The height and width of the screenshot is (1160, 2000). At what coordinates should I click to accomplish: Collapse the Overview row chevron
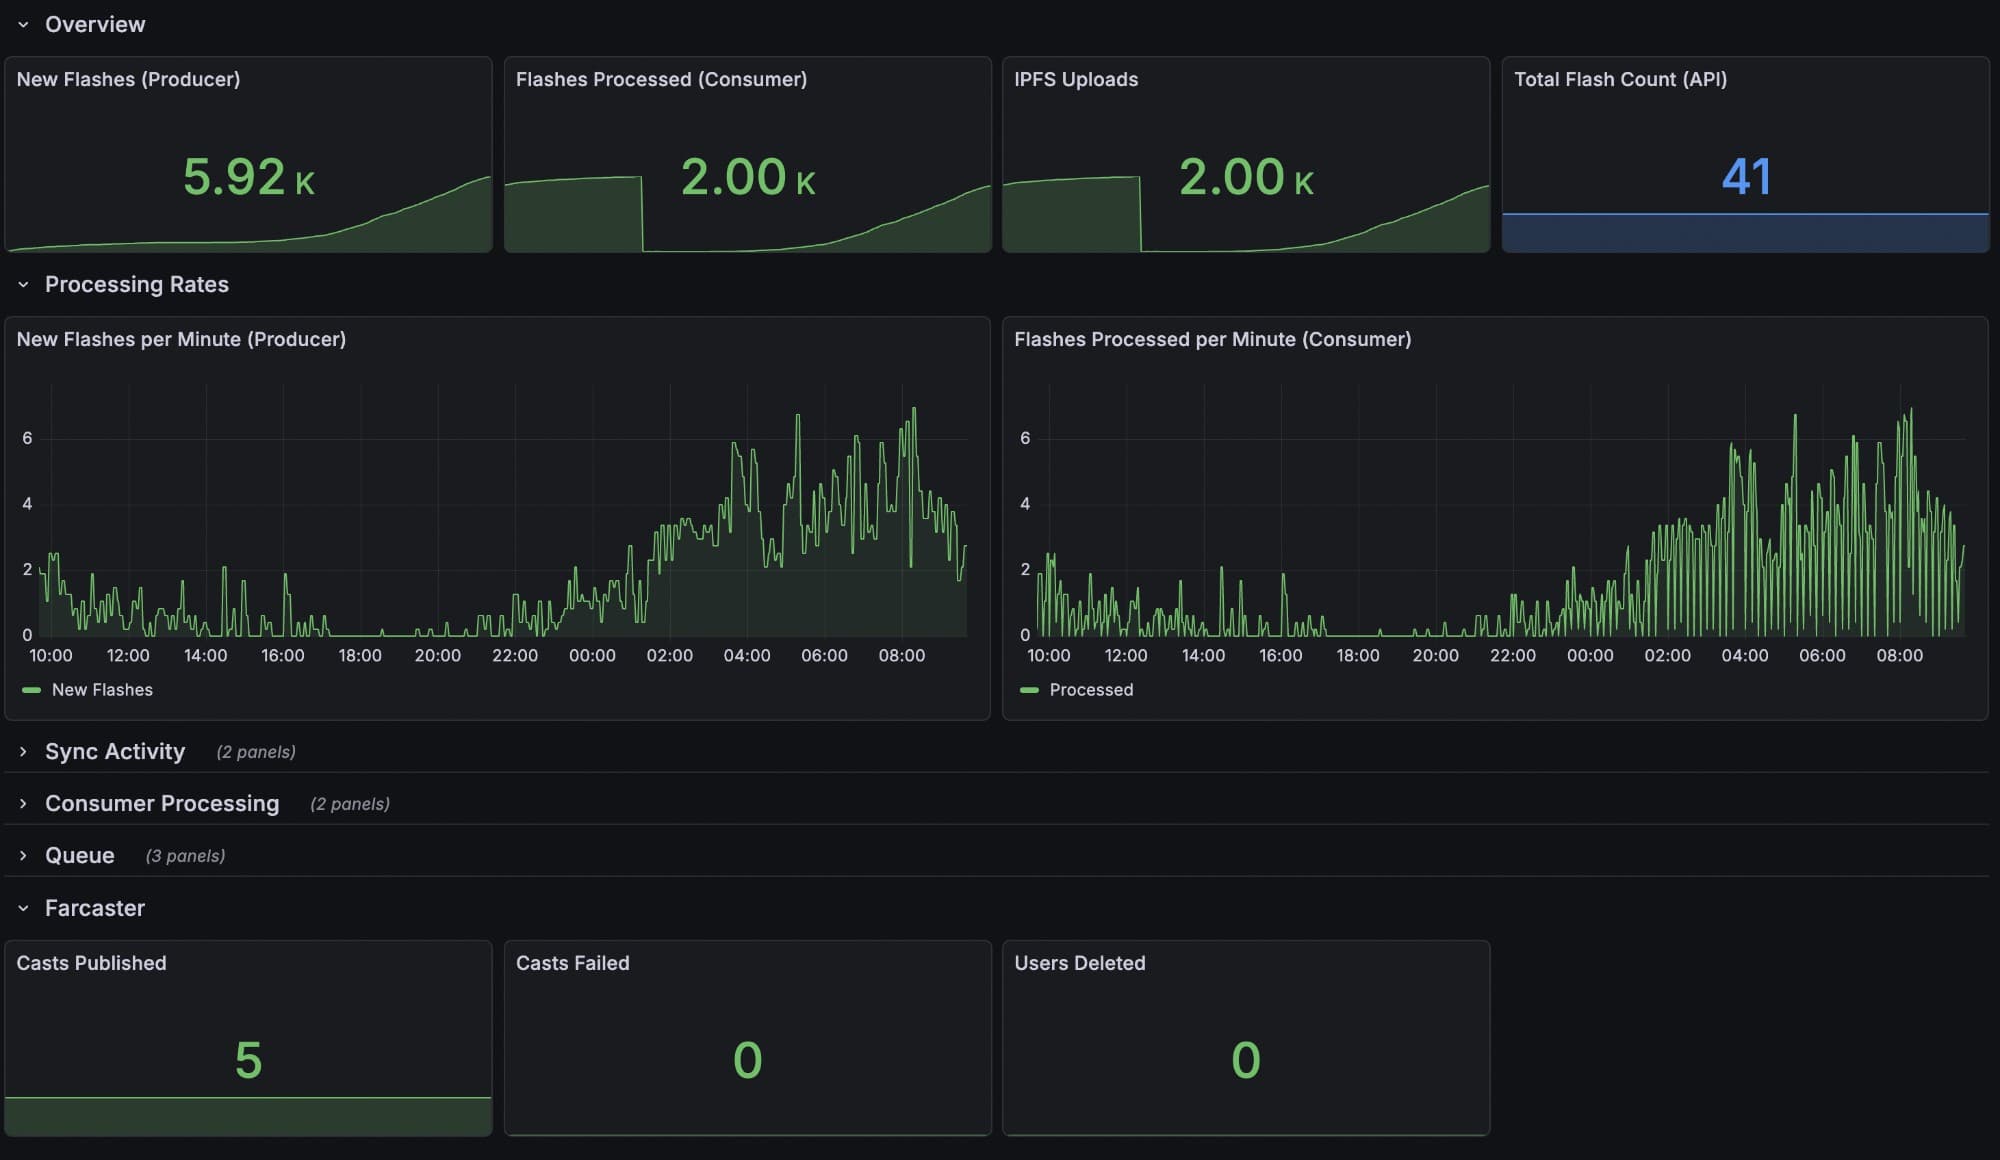[23, 24]
